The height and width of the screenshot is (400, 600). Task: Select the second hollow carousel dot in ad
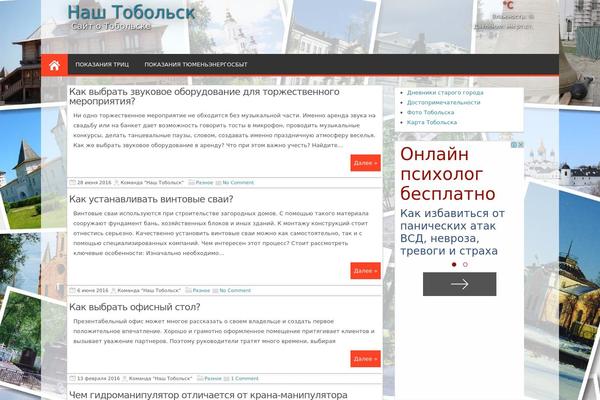465,264
